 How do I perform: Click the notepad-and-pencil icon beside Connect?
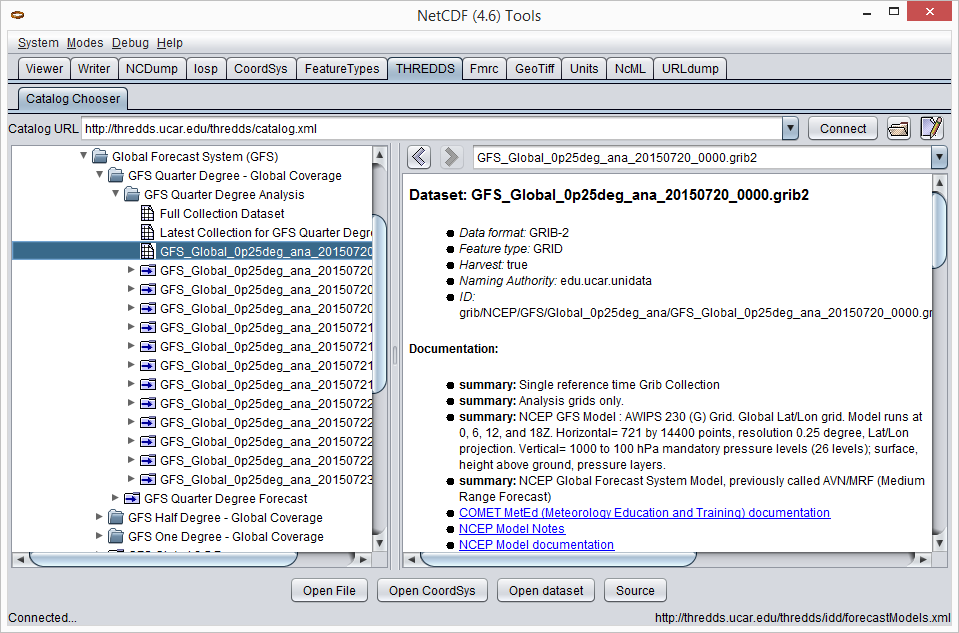click(931, 128)
